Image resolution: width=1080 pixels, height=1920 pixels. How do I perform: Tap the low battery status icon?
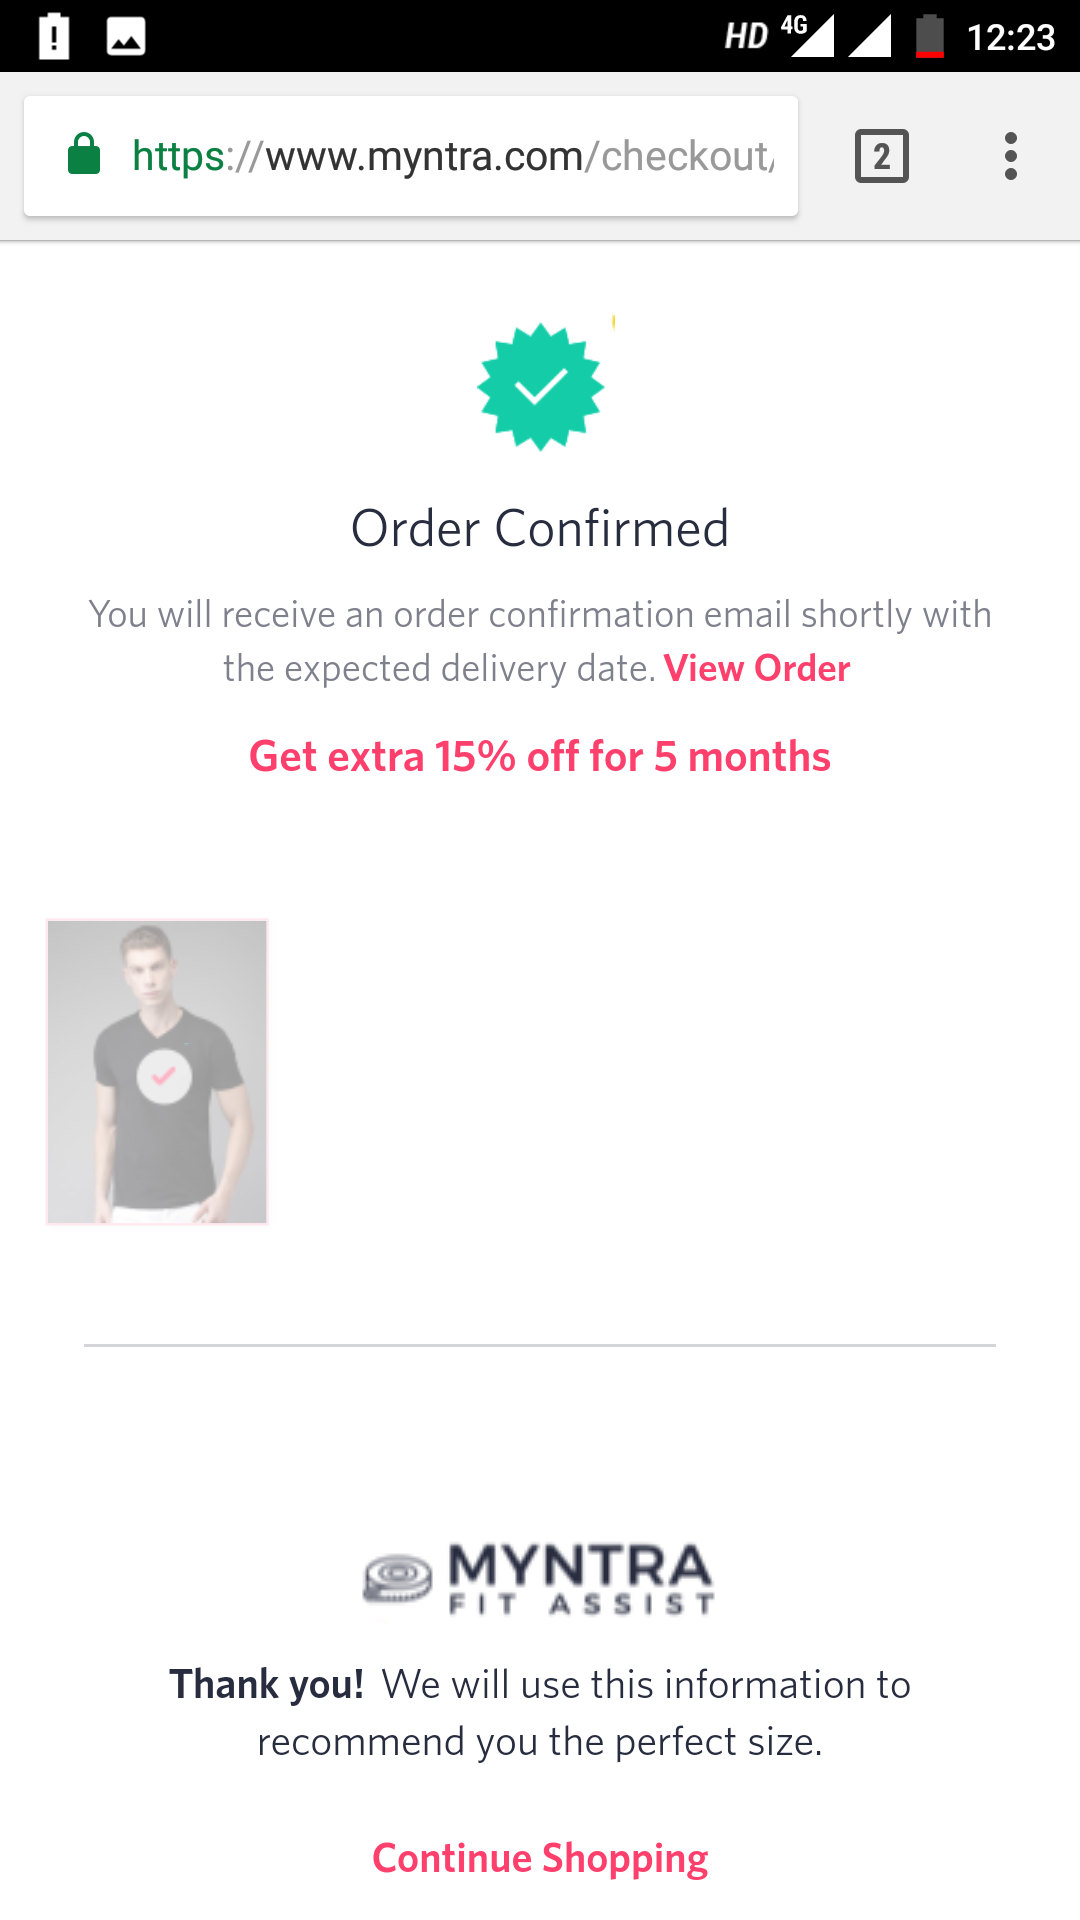point(930,37)
